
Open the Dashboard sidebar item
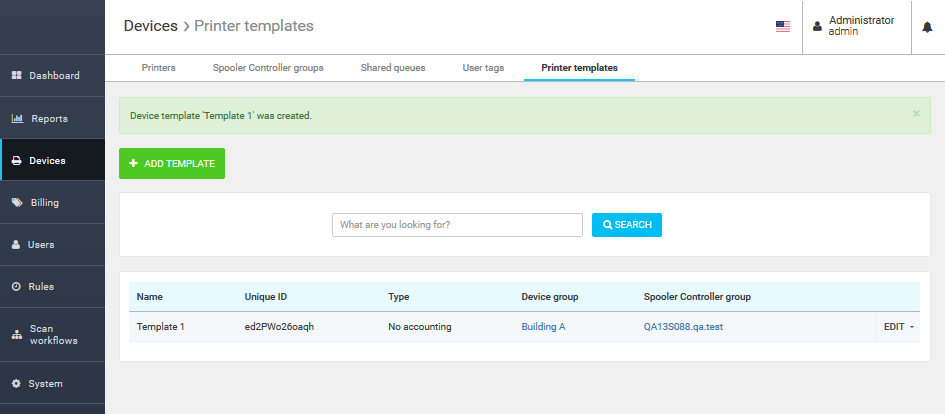coord(52,76)
